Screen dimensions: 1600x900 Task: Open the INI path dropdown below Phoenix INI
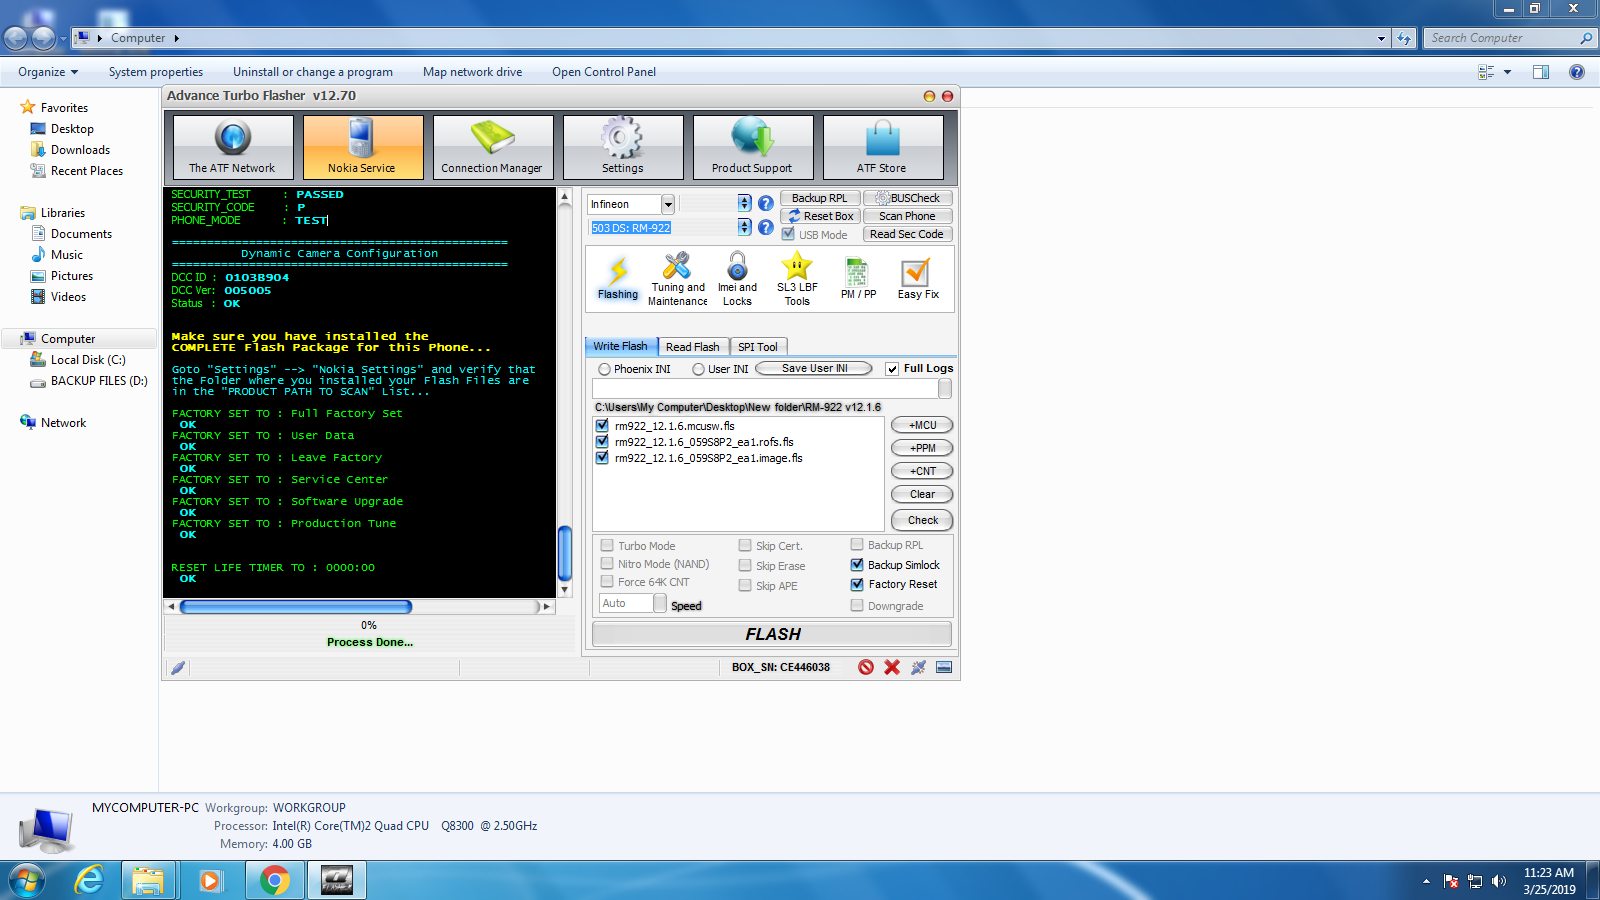click(x=945, y=388)
